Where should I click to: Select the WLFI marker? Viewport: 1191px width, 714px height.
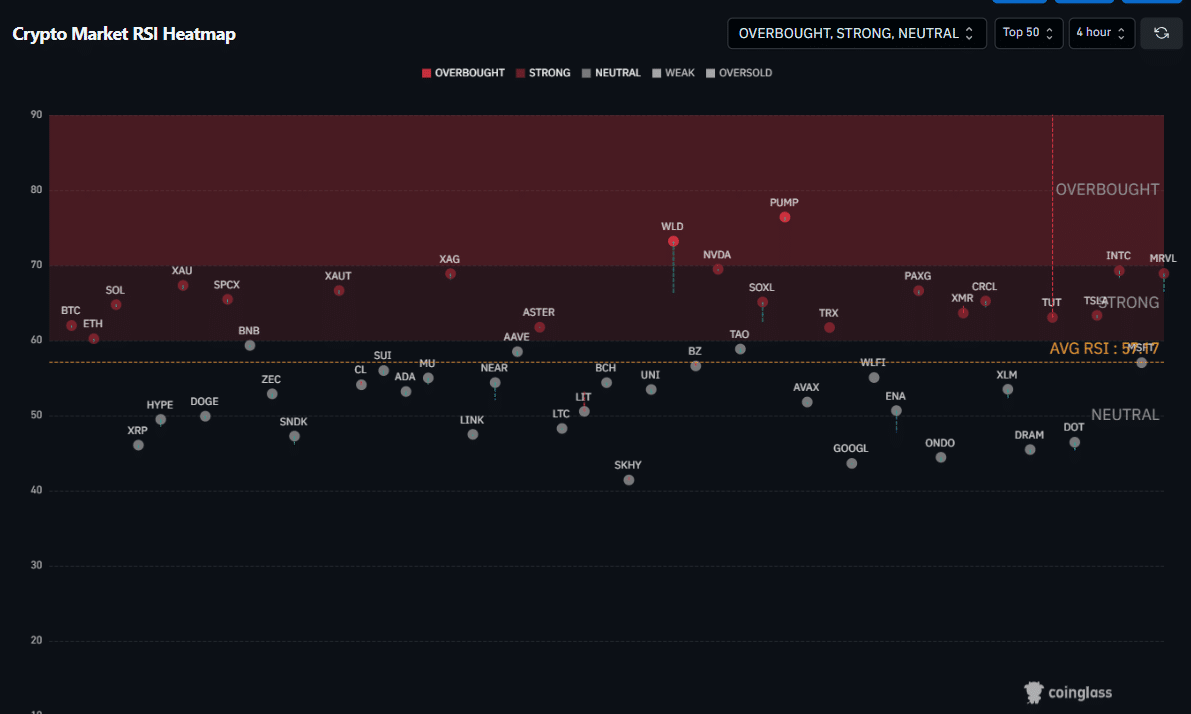tap(874, 378)
